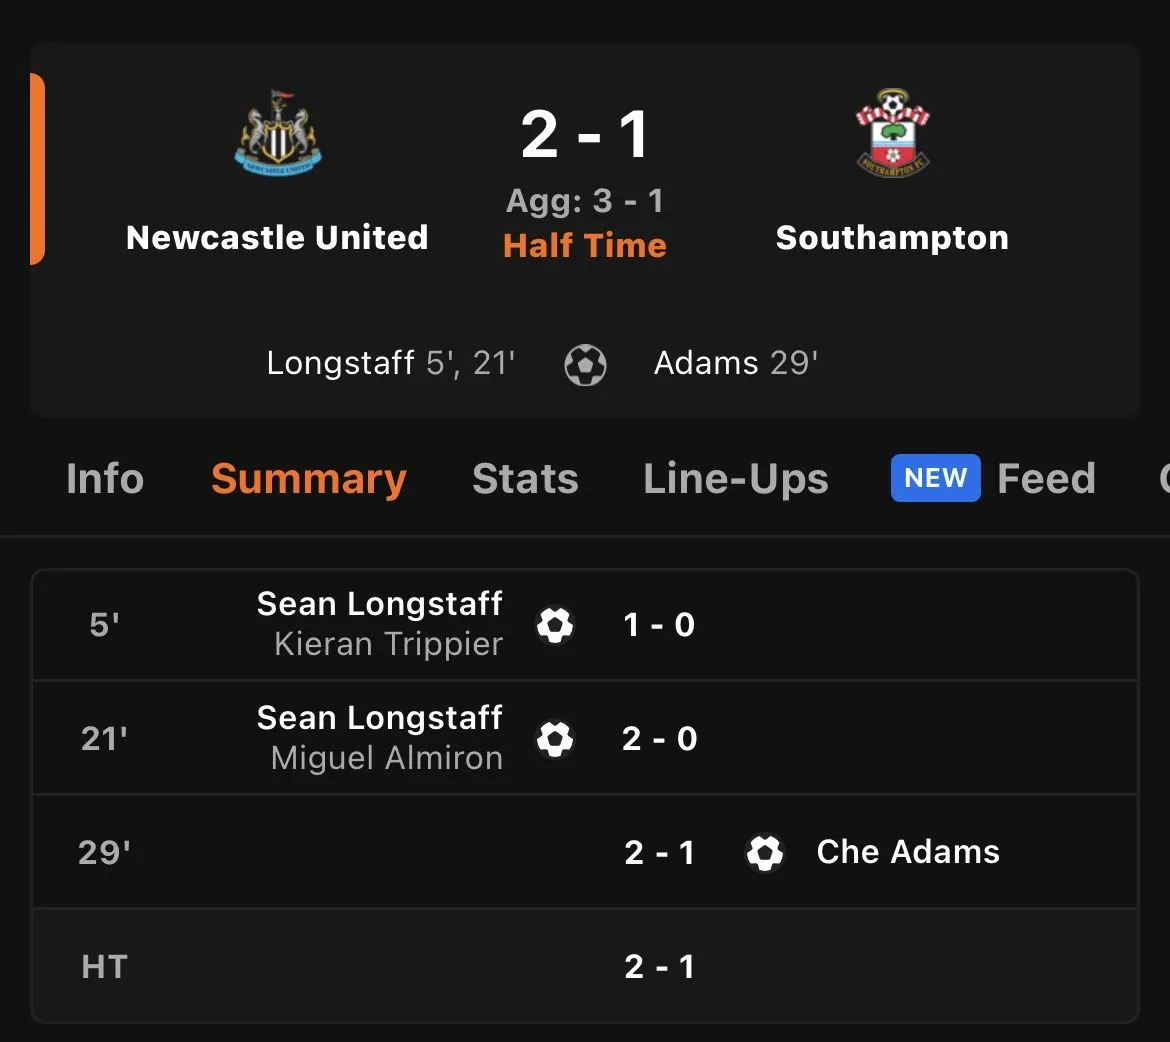Go to the Feed tab
The width and height of the screenshot is (1170, 1042).
[1046, 479]
